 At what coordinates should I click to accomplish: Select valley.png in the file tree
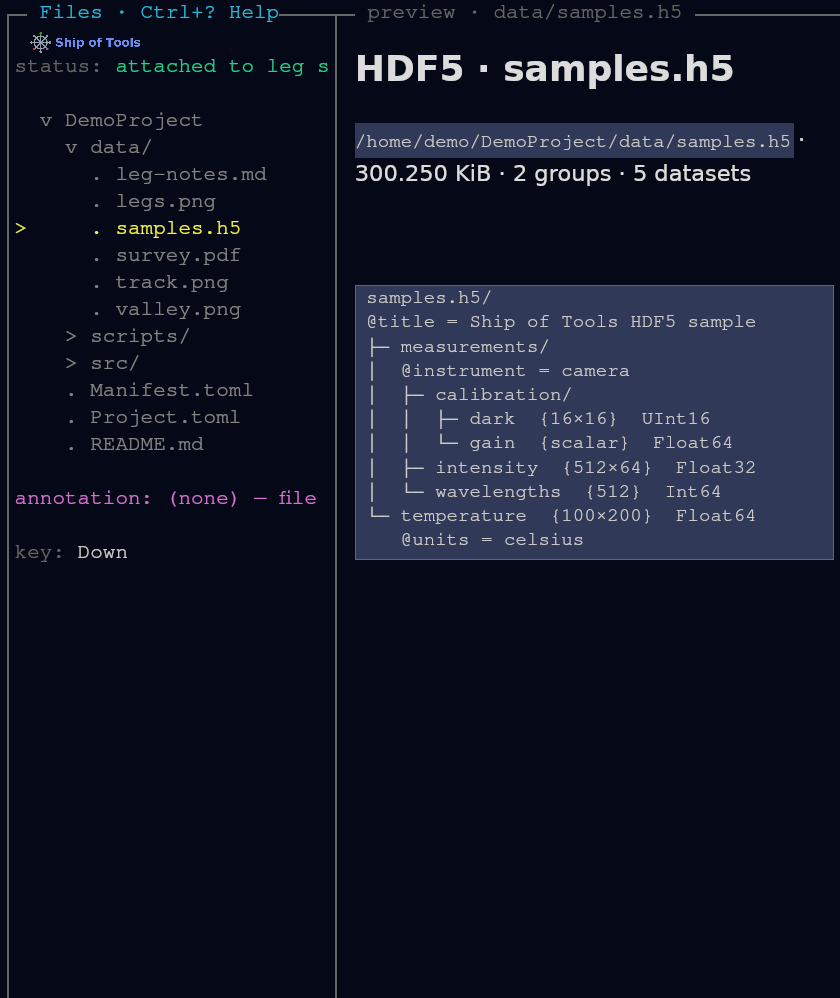178,310
